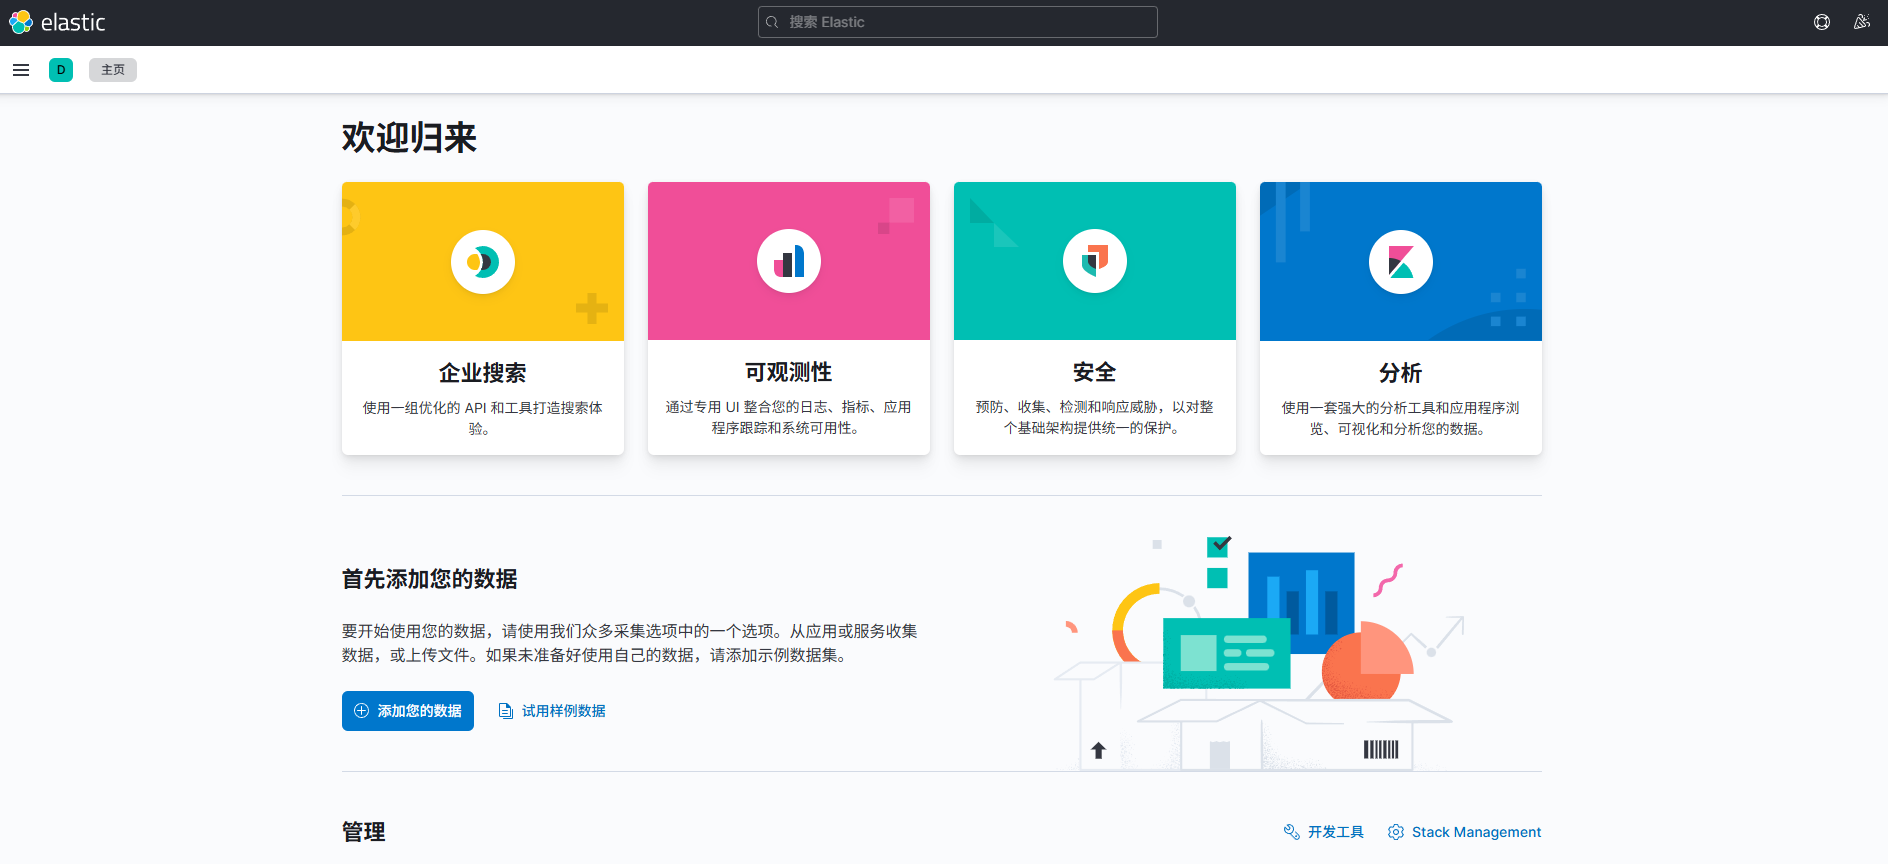Viewport: 1888px width, 864px height.
Task: Open the newsfeed celebration icon
Action: (x=1861, y=22)
